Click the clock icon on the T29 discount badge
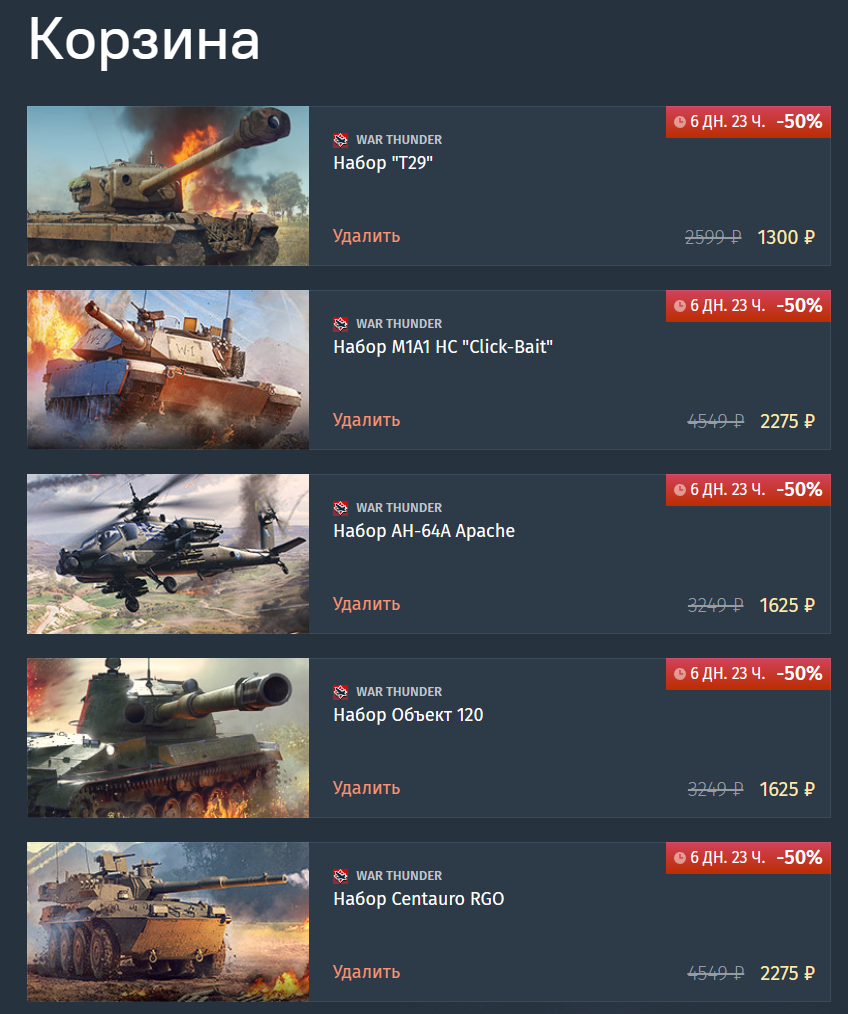848x1014 pixels. (680, 122)
